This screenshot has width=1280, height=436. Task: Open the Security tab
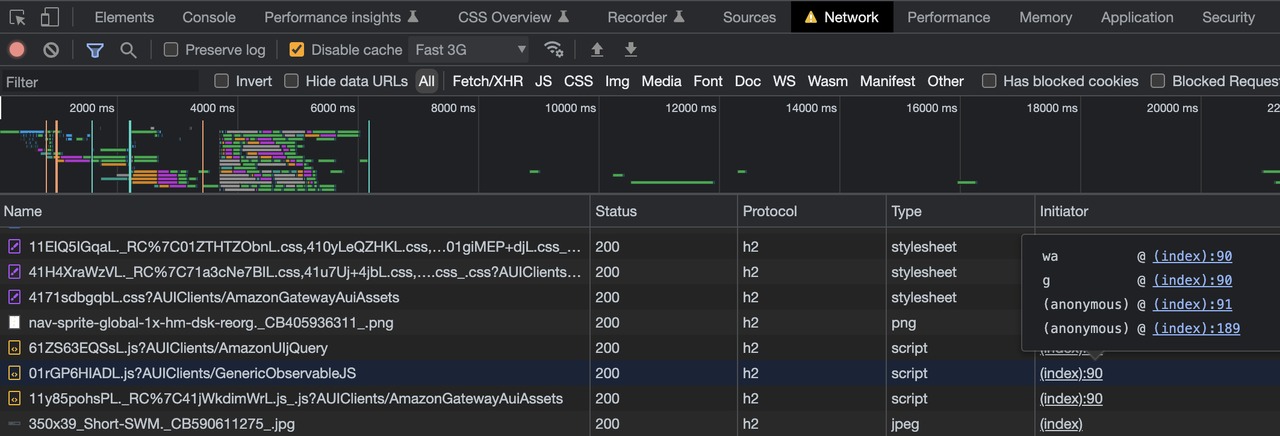(x=1228, y=17)
